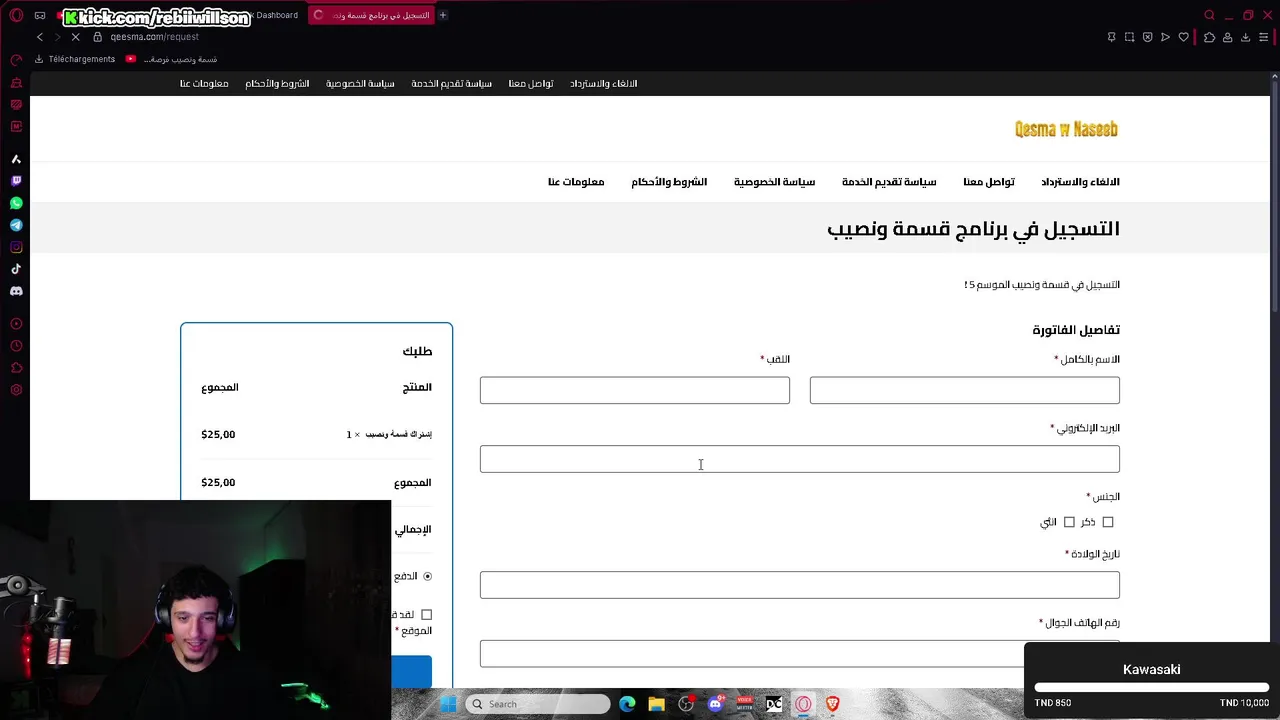Open a new tab with plus button
The width and height of the screenshot is (1280, 720).
point(443,15)
